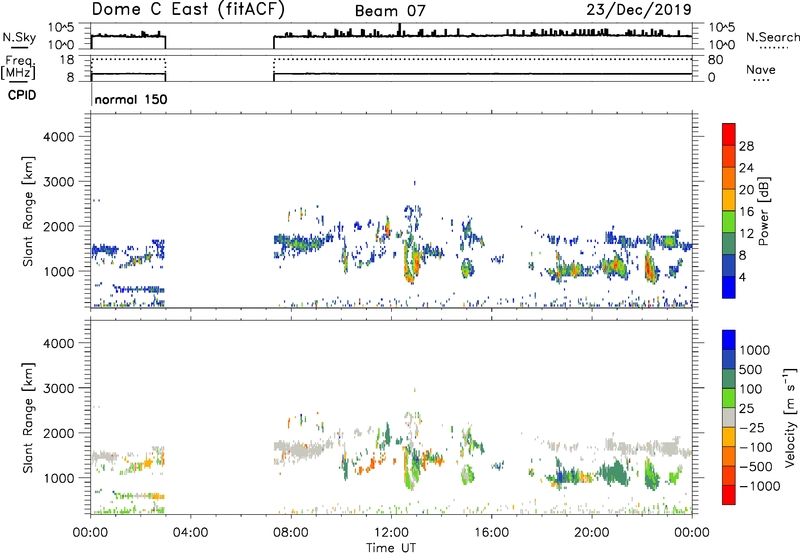Click the right "10^0" tick of the N.Search axis
Screen dimensions: 800x554
721,45
